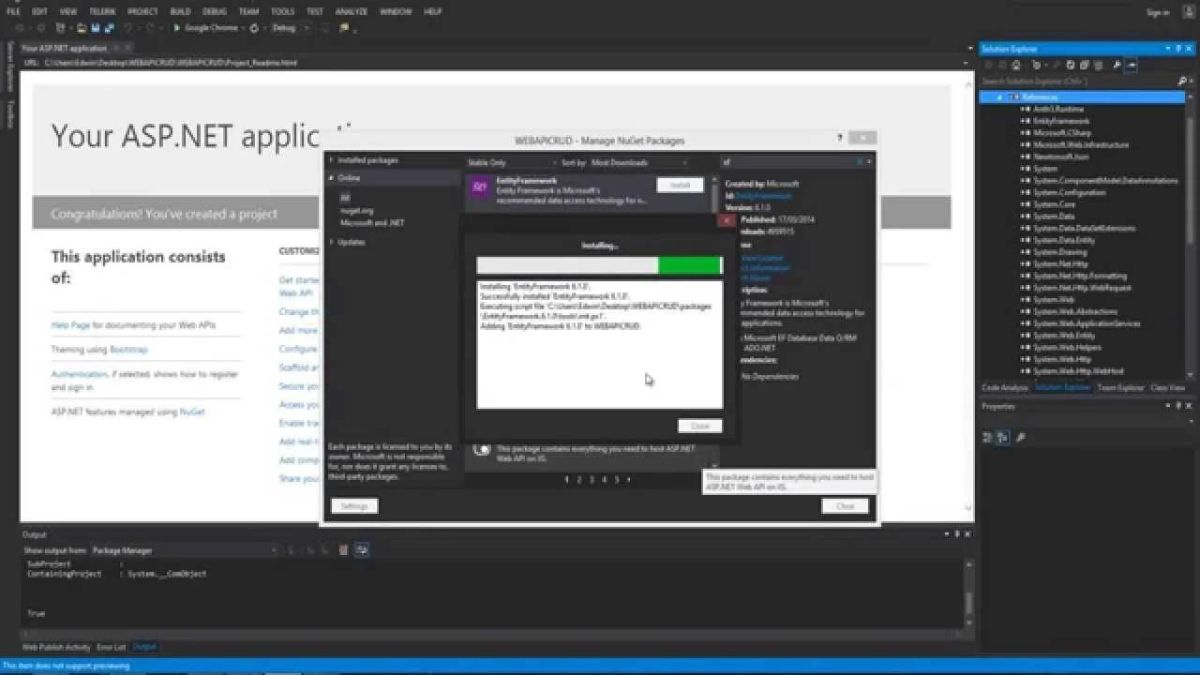Switch to the Web Publish Activity tab
This screenshot has height=675, width=1200.
tap(56, 647)
